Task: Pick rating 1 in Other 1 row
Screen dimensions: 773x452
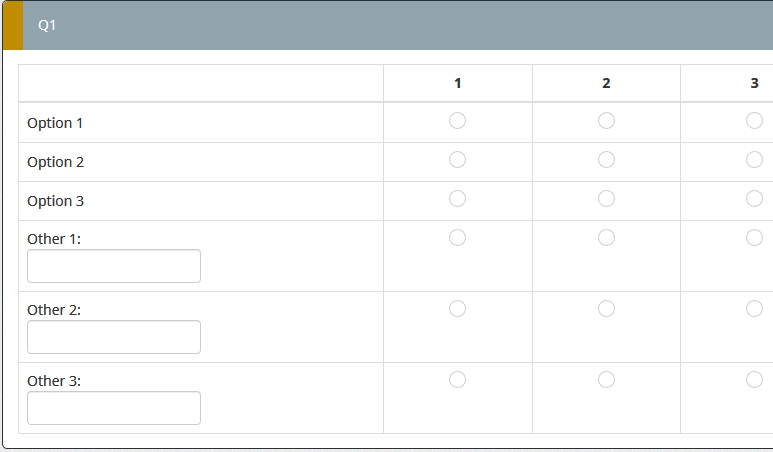Action: pyautogui.click(x=457, y=238)
